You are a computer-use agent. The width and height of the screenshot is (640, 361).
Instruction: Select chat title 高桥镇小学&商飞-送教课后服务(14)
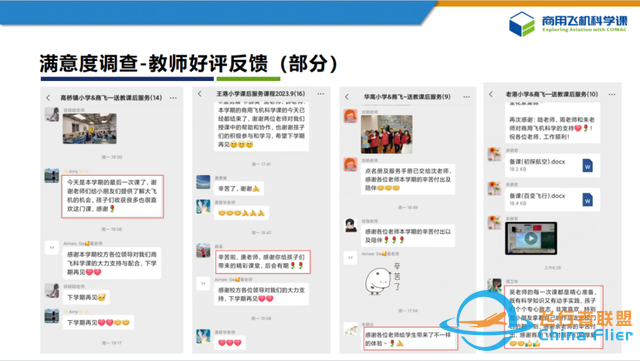[x=111, y=98]
